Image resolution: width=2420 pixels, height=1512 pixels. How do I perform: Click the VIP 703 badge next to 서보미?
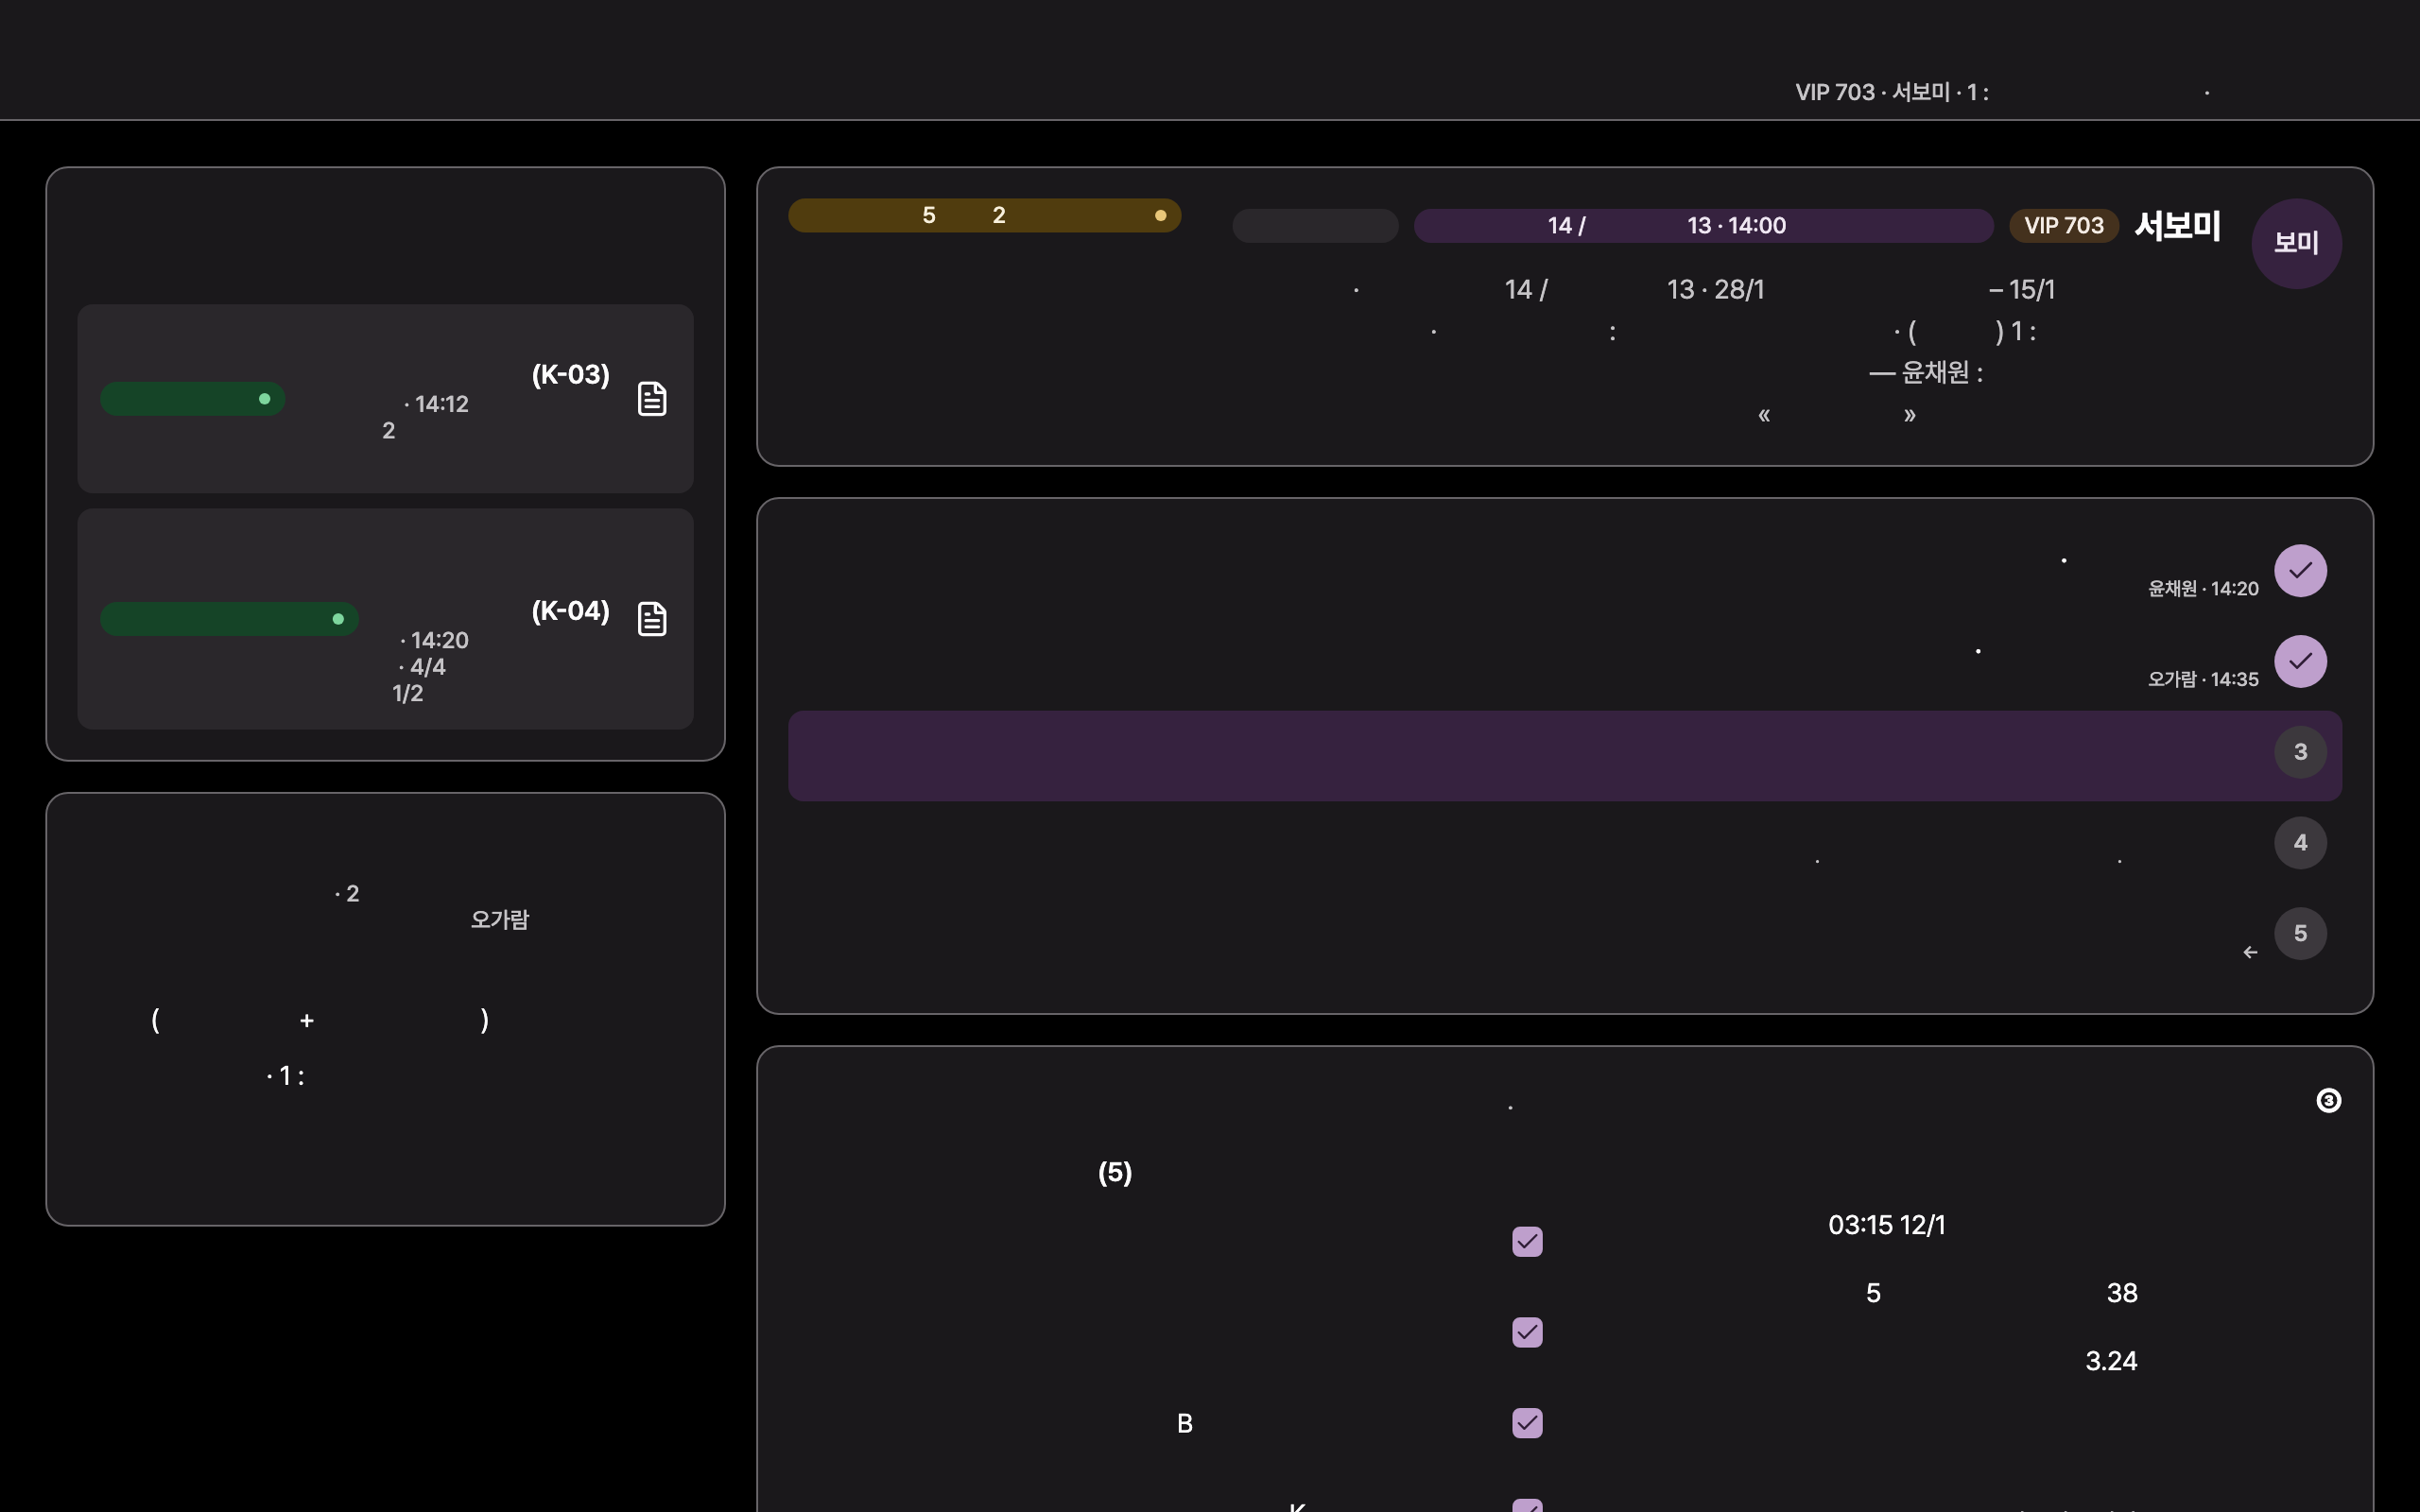(x=2064, y=226)
